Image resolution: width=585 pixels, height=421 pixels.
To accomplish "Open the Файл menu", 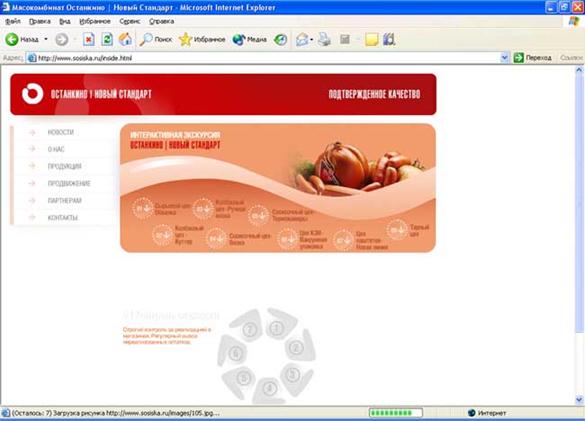I will coord(13,21).
